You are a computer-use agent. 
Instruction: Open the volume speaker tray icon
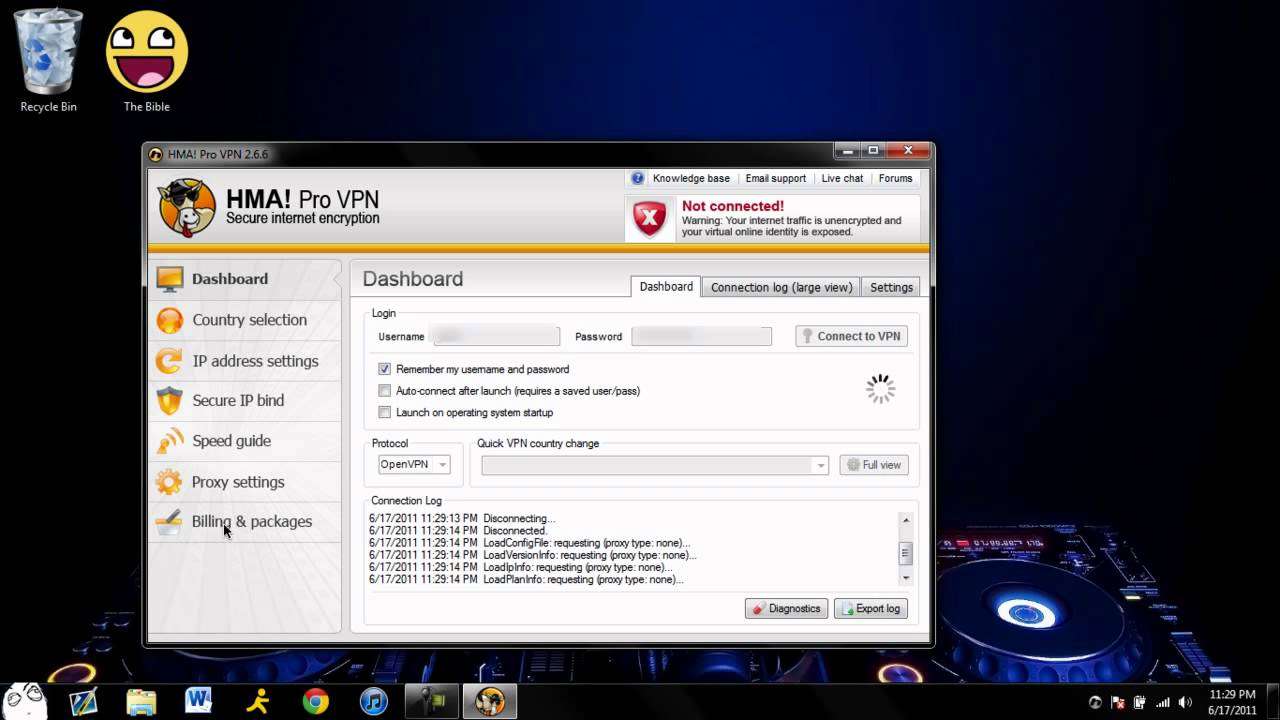click(1185, 702)
